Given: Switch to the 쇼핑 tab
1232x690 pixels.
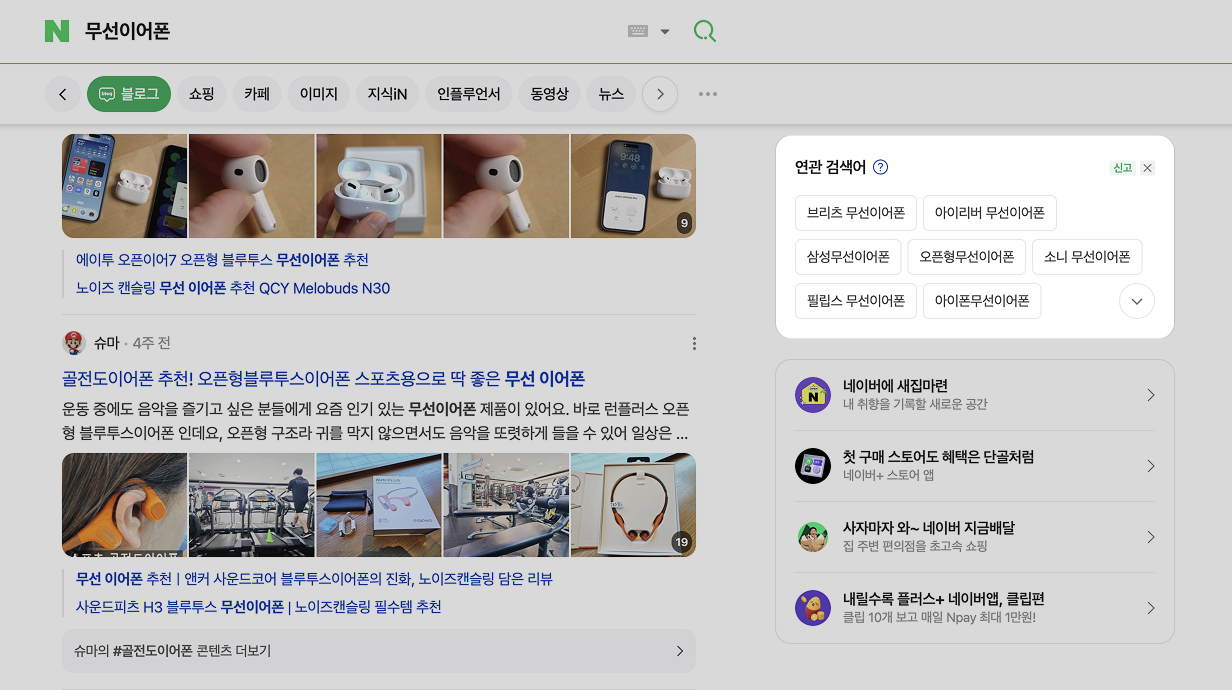Looking at the screenshot, I should (202, 94).
